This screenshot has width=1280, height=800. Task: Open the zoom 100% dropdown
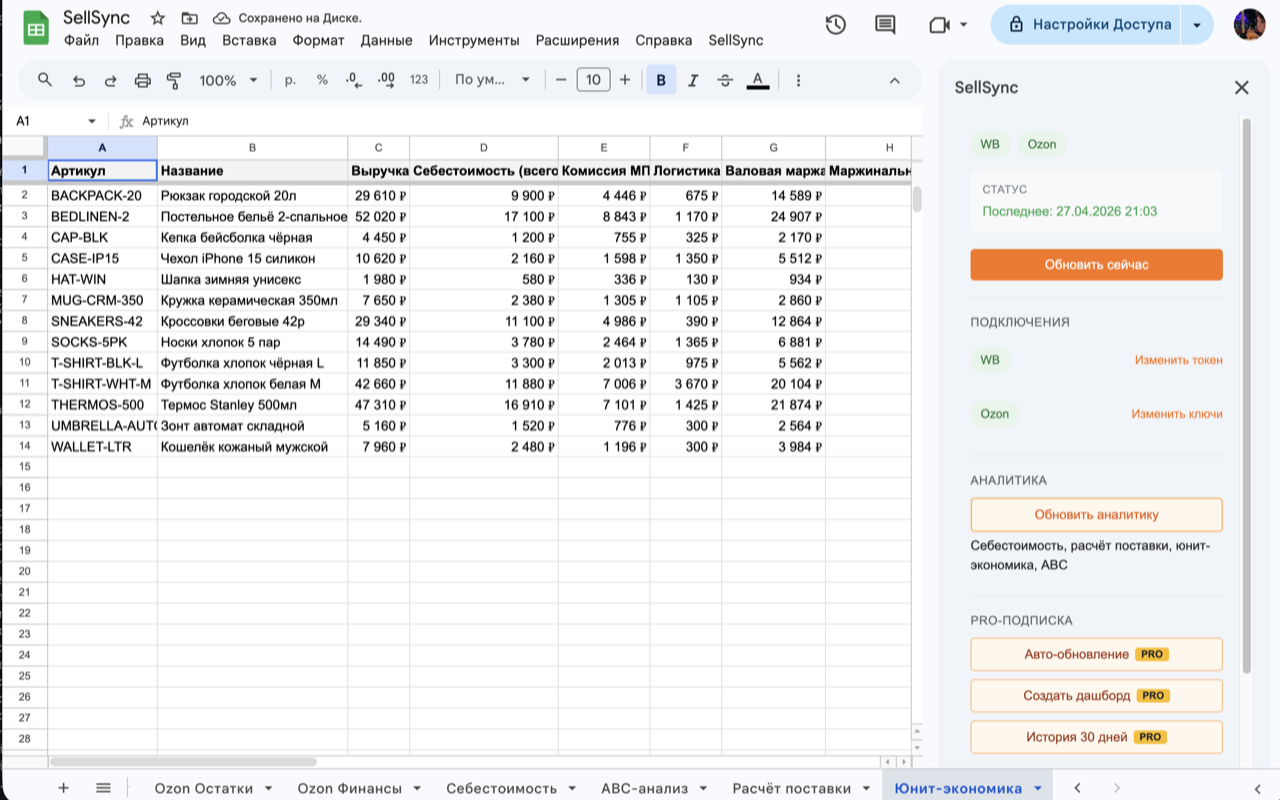228,80
